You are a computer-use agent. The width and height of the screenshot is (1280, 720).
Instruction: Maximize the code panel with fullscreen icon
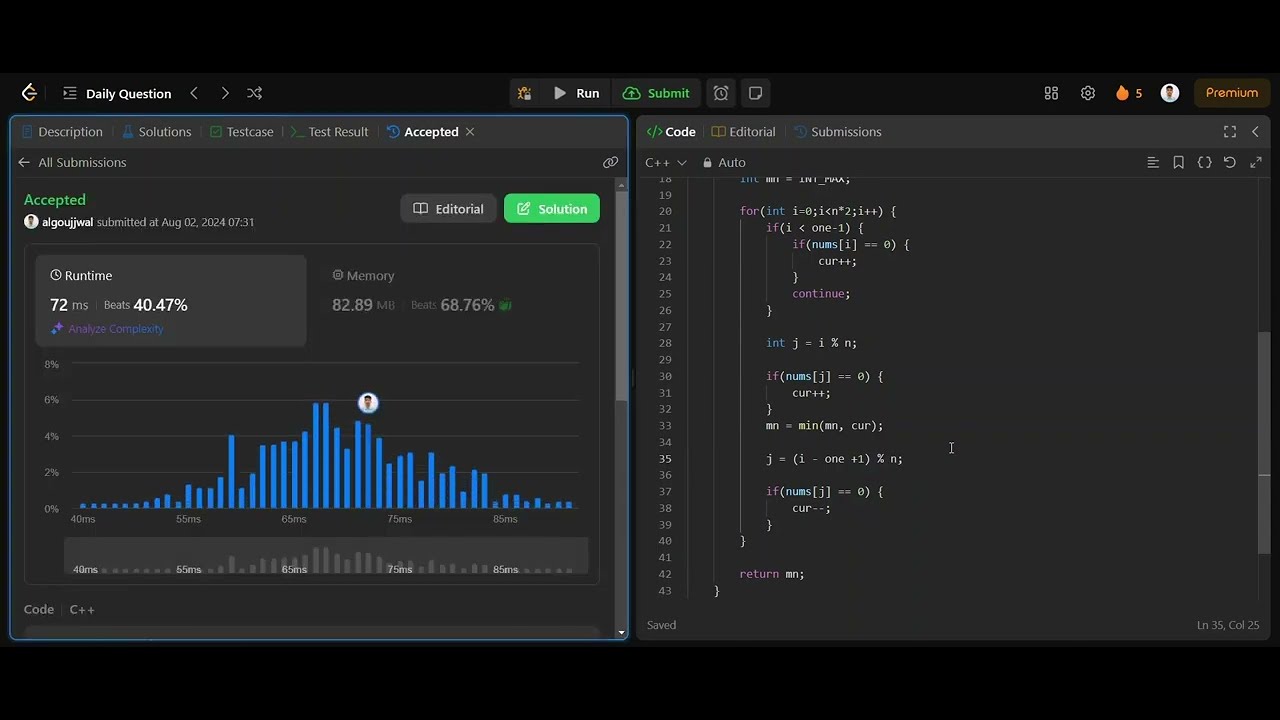click(1230, 132)
